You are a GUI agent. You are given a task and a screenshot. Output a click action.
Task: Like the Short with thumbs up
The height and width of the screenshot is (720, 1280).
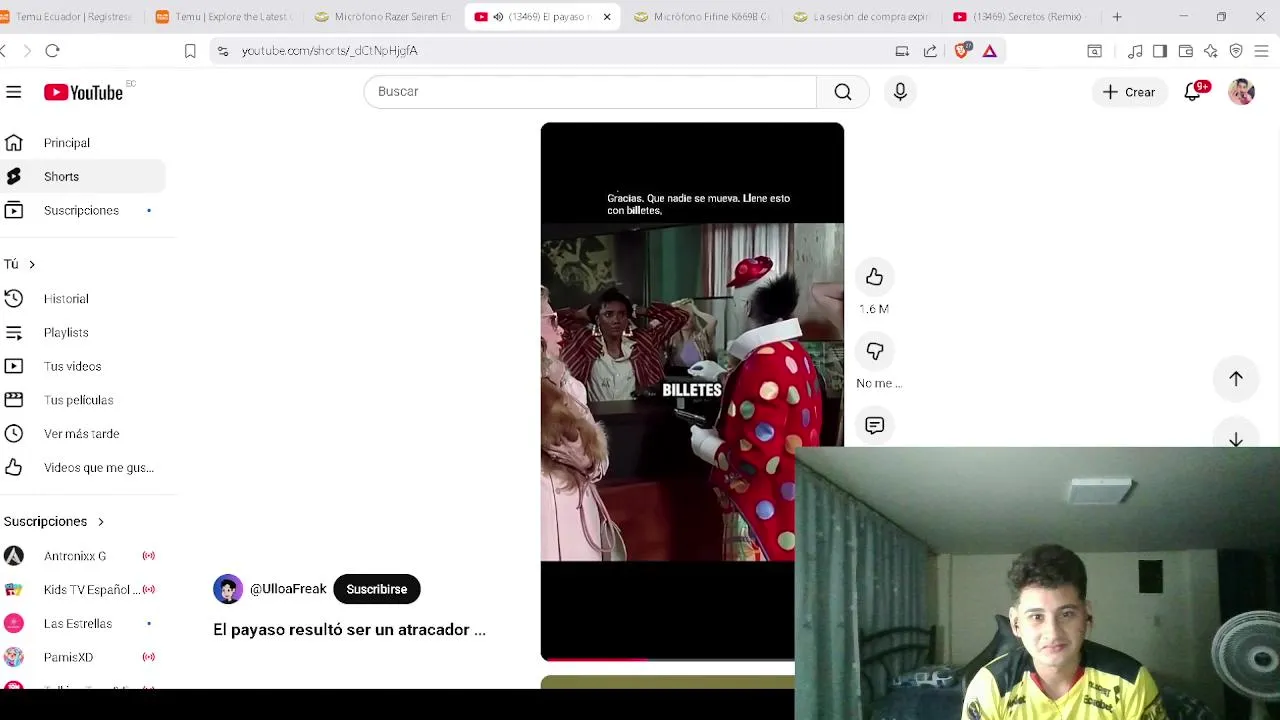(x=875, y=277)
